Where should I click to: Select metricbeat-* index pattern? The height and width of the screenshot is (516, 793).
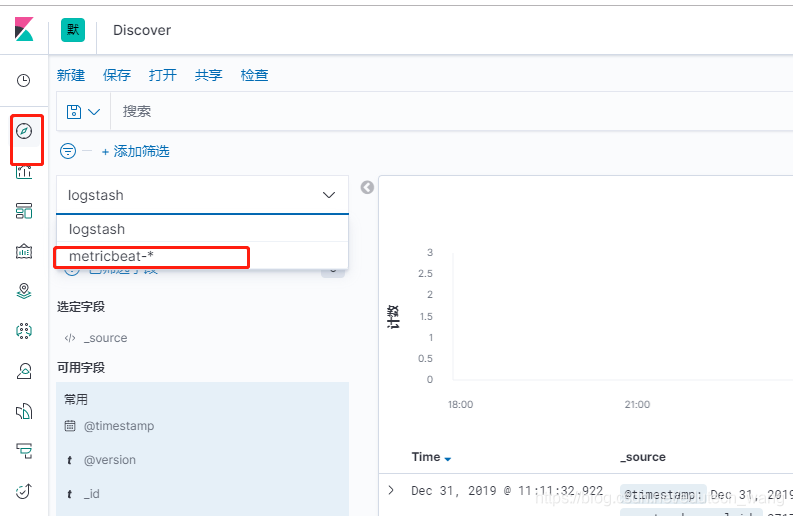click(x=202, y=256)
